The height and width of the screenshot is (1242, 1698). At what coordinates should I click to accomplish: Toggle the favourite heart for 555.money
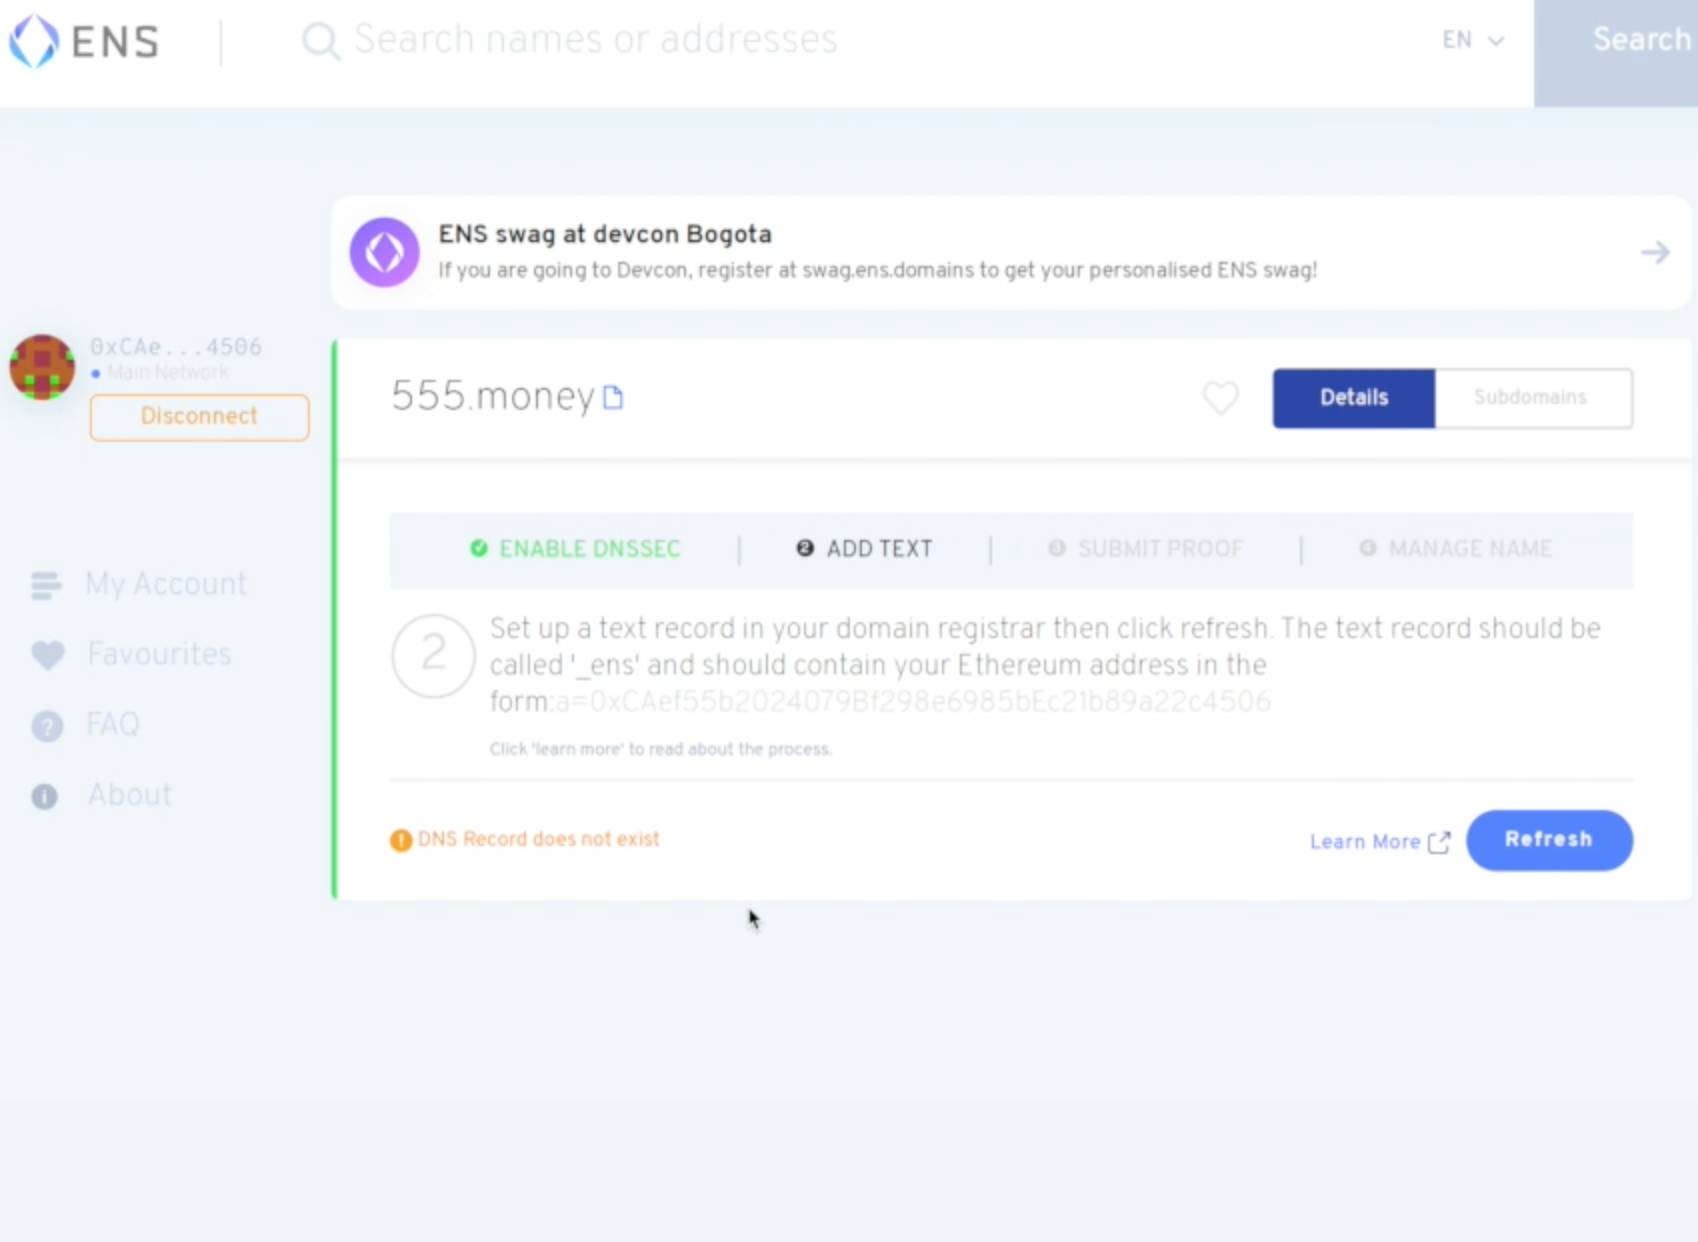click(1220, 398)
